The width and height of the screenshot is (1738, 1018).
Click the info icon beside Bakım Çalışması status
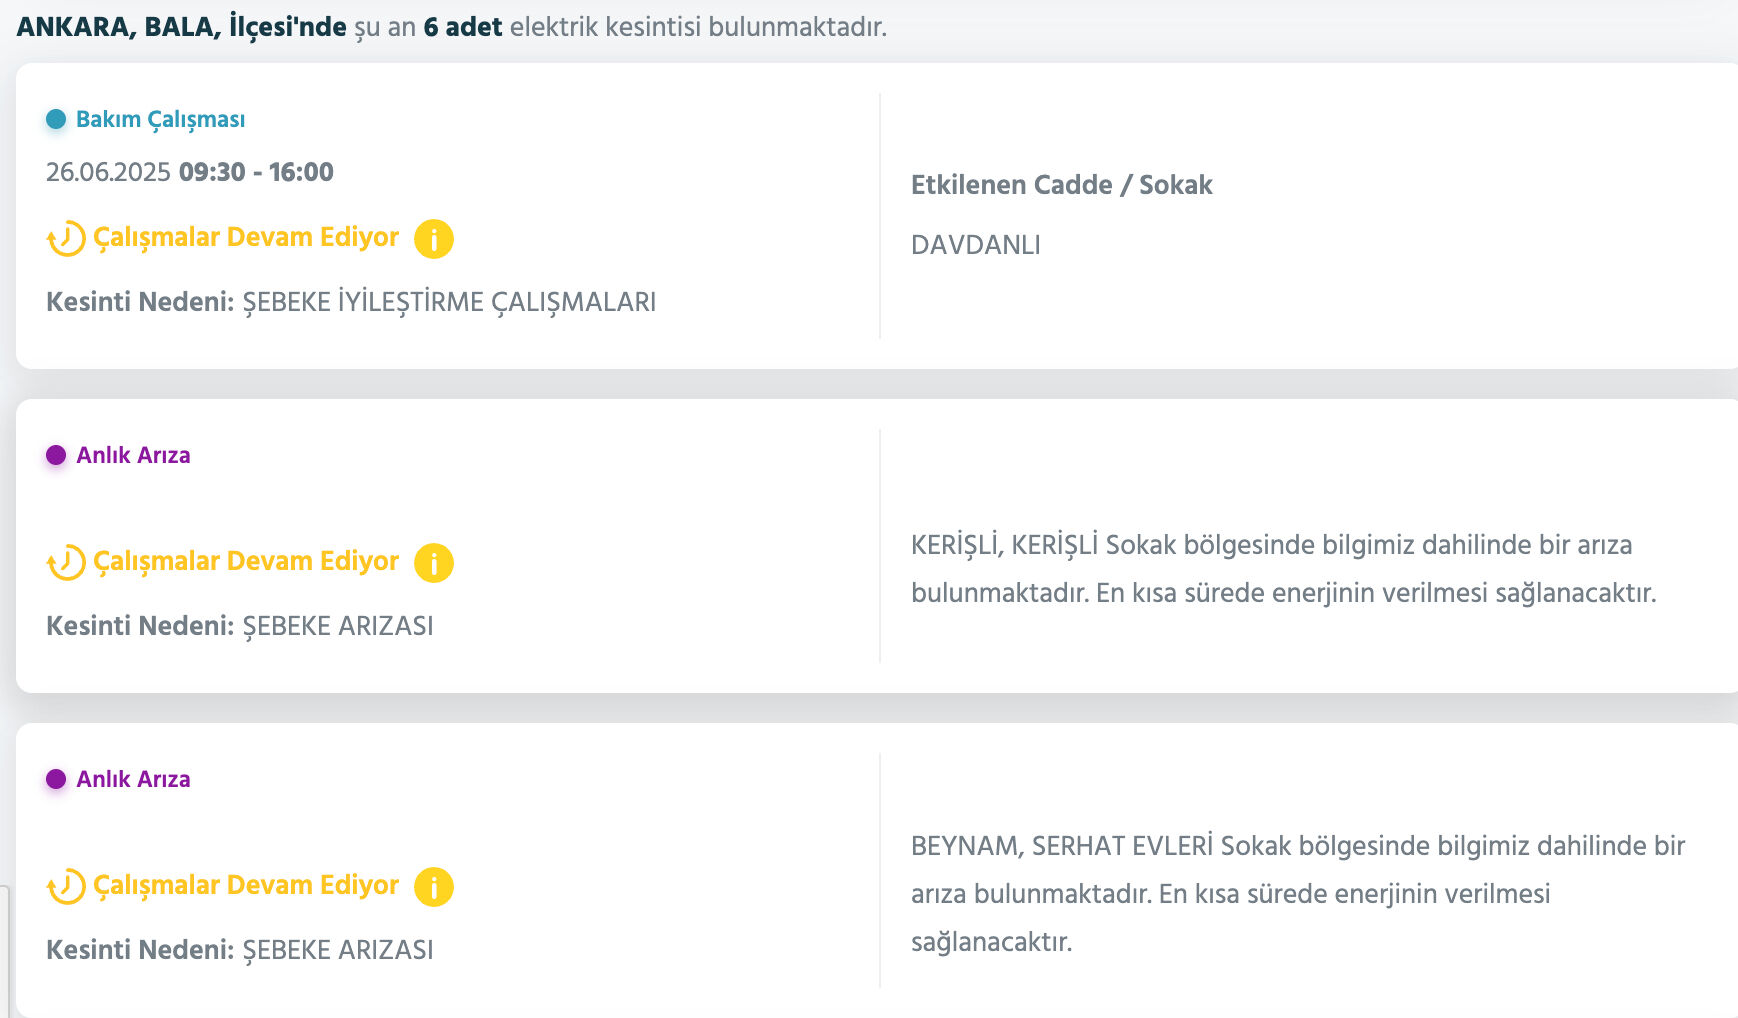coord(434,238)
